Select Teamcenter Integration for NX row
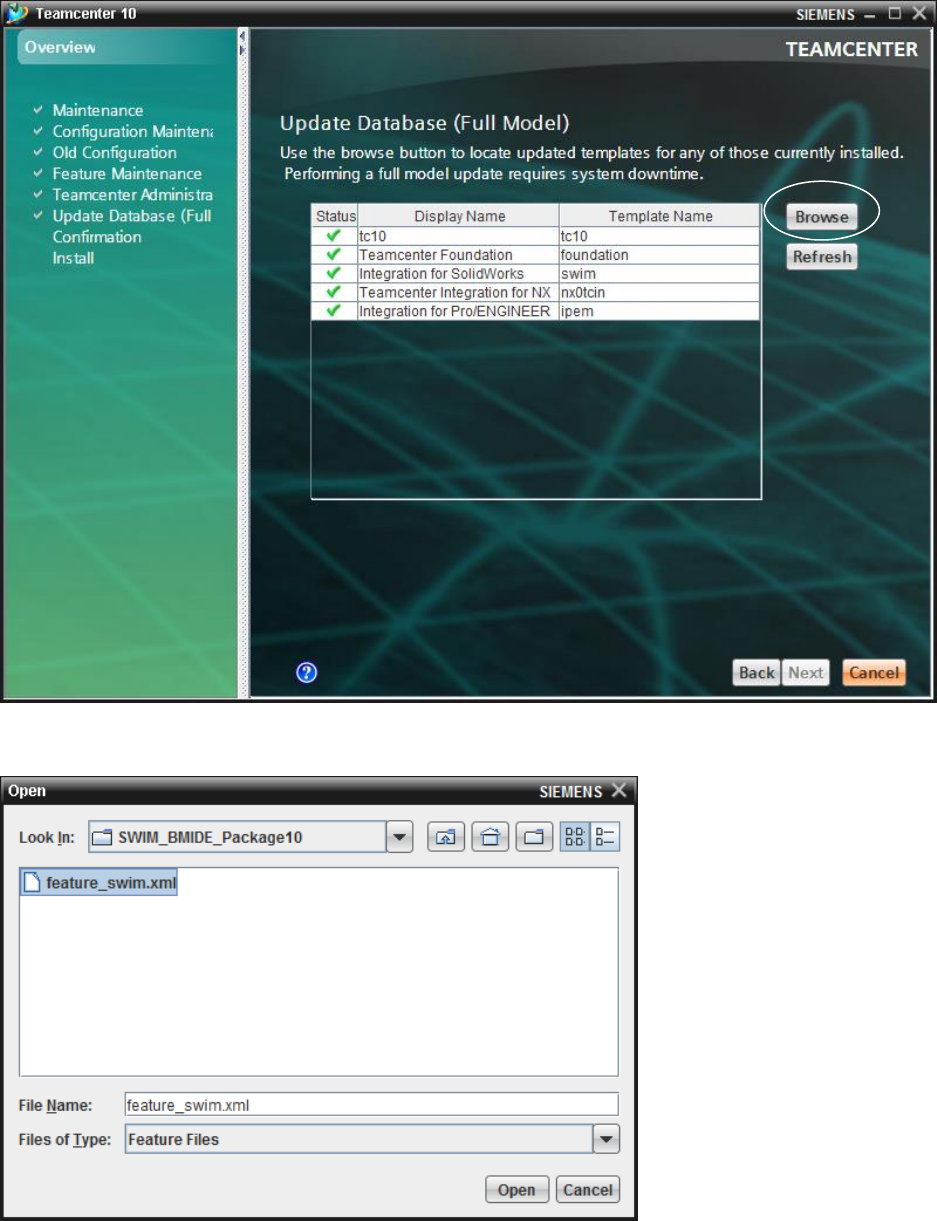Screen dimensions: 937x1221 (x=535, y=293)
